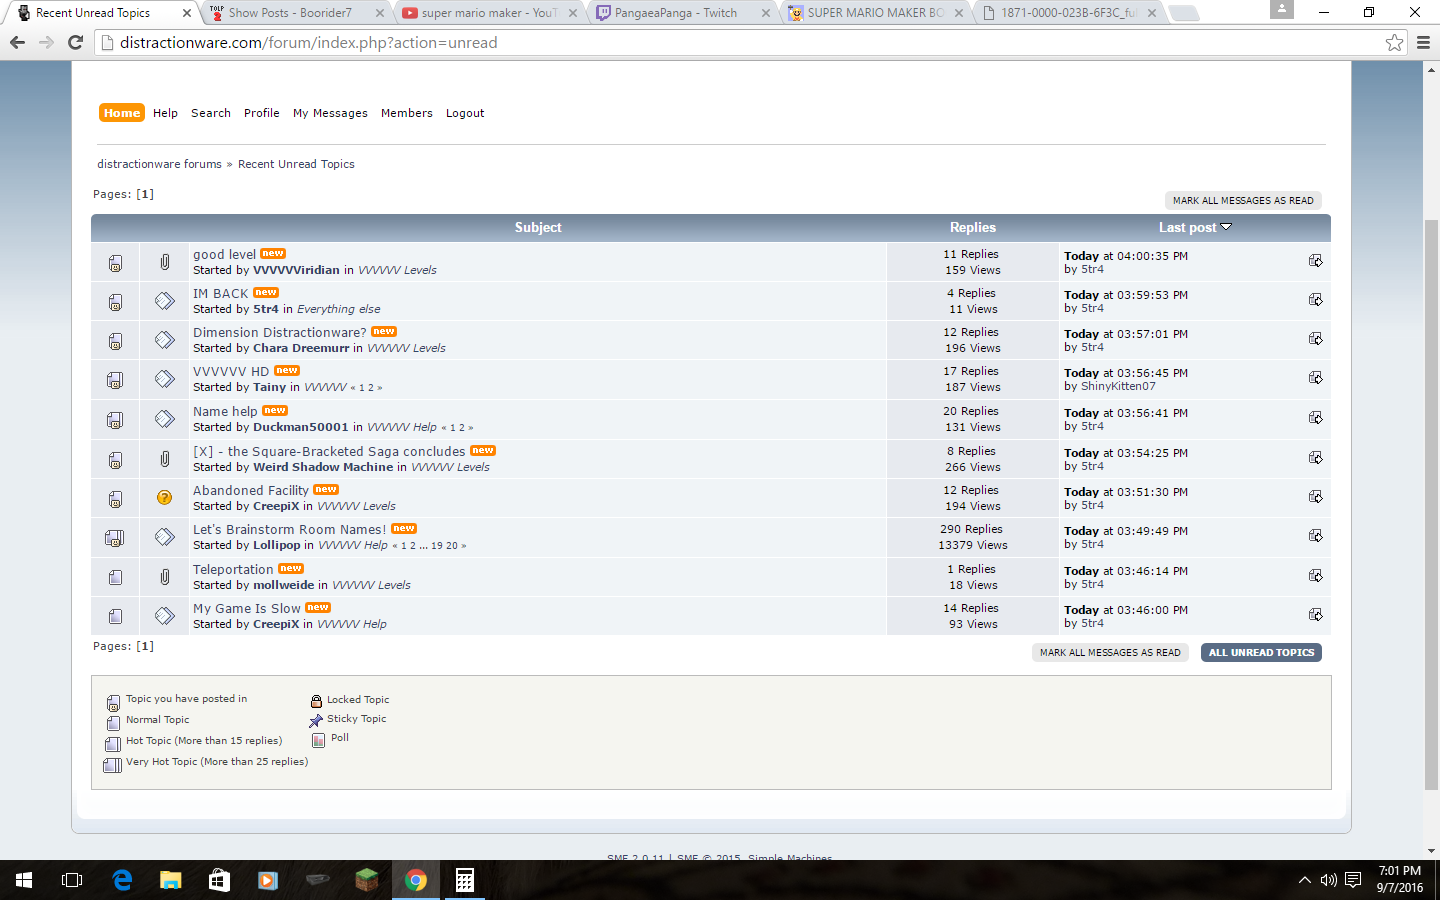1440x900 pixels.
Task: Open the Calculator app from the taskbar
Action: tap(464, 880)
